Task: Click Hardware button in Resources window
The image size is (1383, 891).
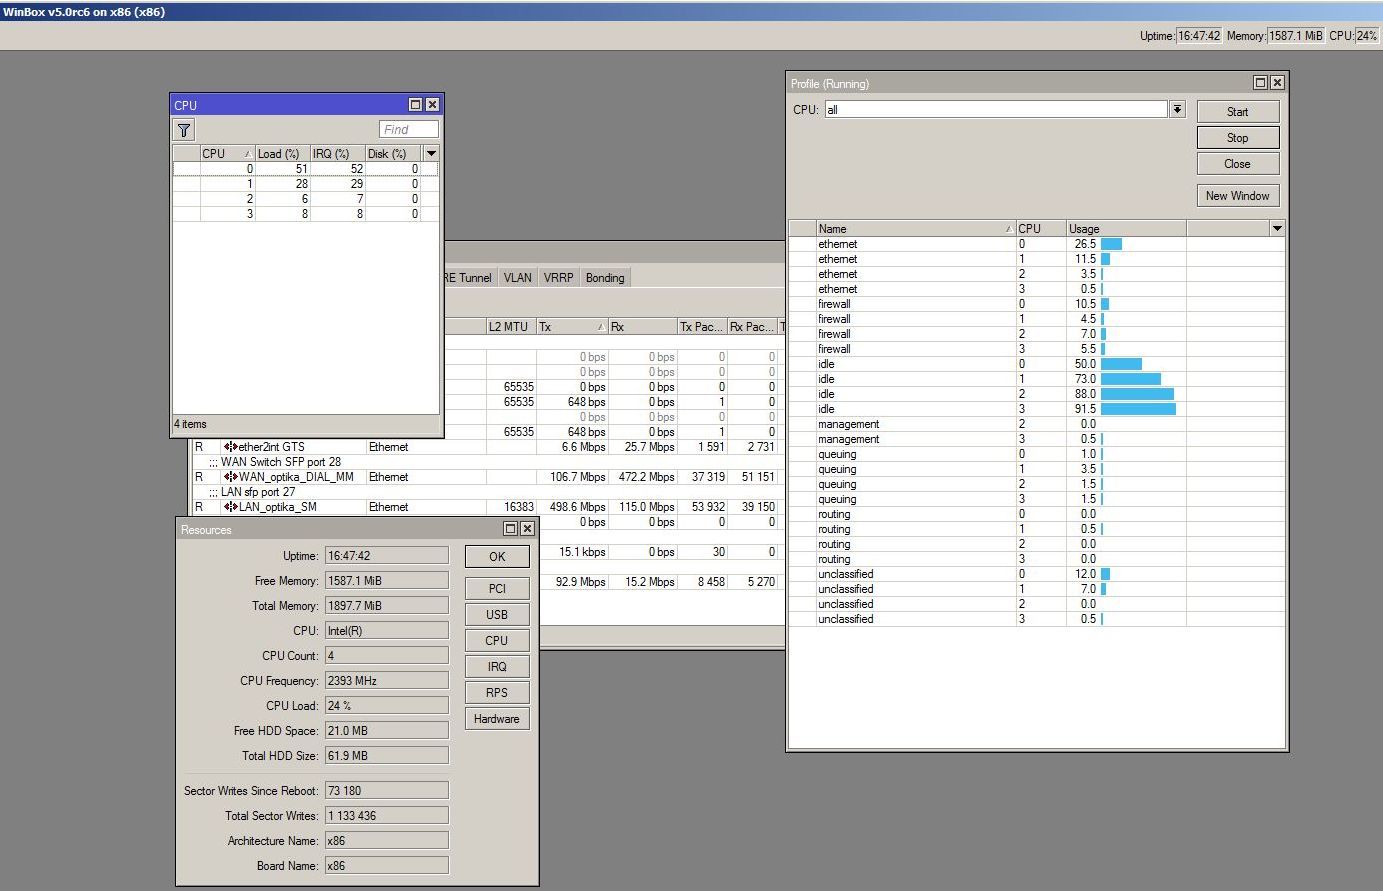Action: (x=497, y=719)
